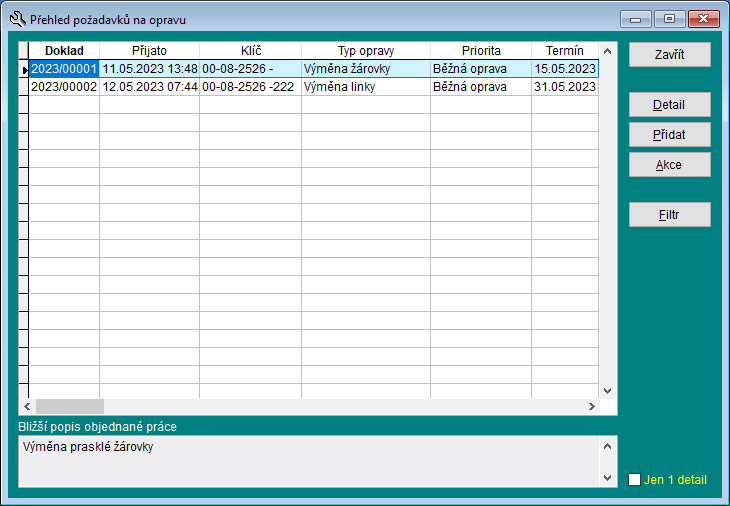Screen dimensions: 730x506
Task: Click the Přijato column header
Action: [149, 50]
